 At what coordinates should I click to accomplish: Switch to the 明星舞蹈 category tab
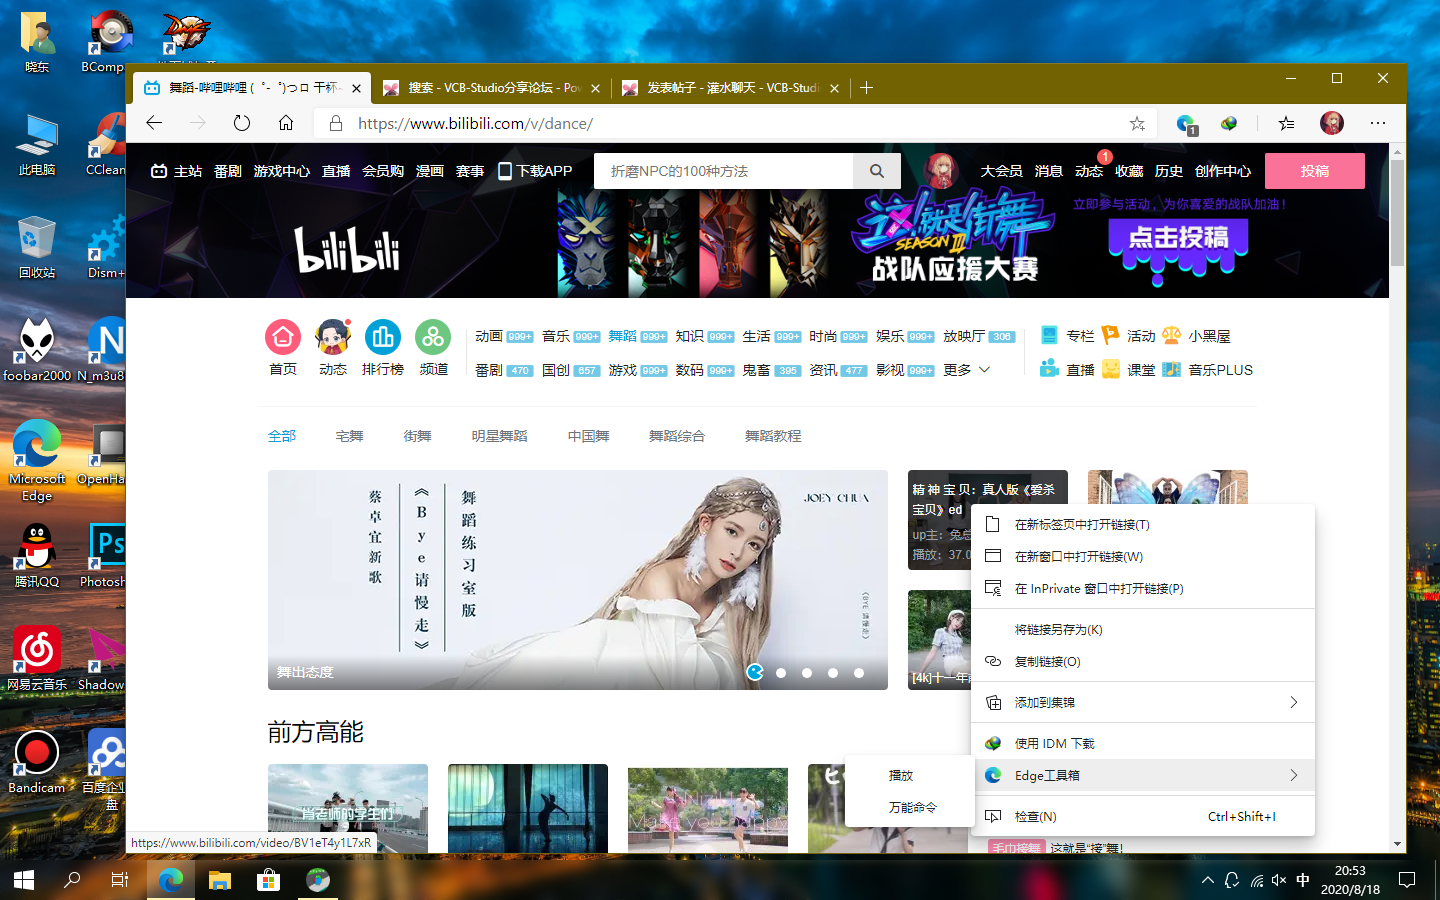(499, 436)
